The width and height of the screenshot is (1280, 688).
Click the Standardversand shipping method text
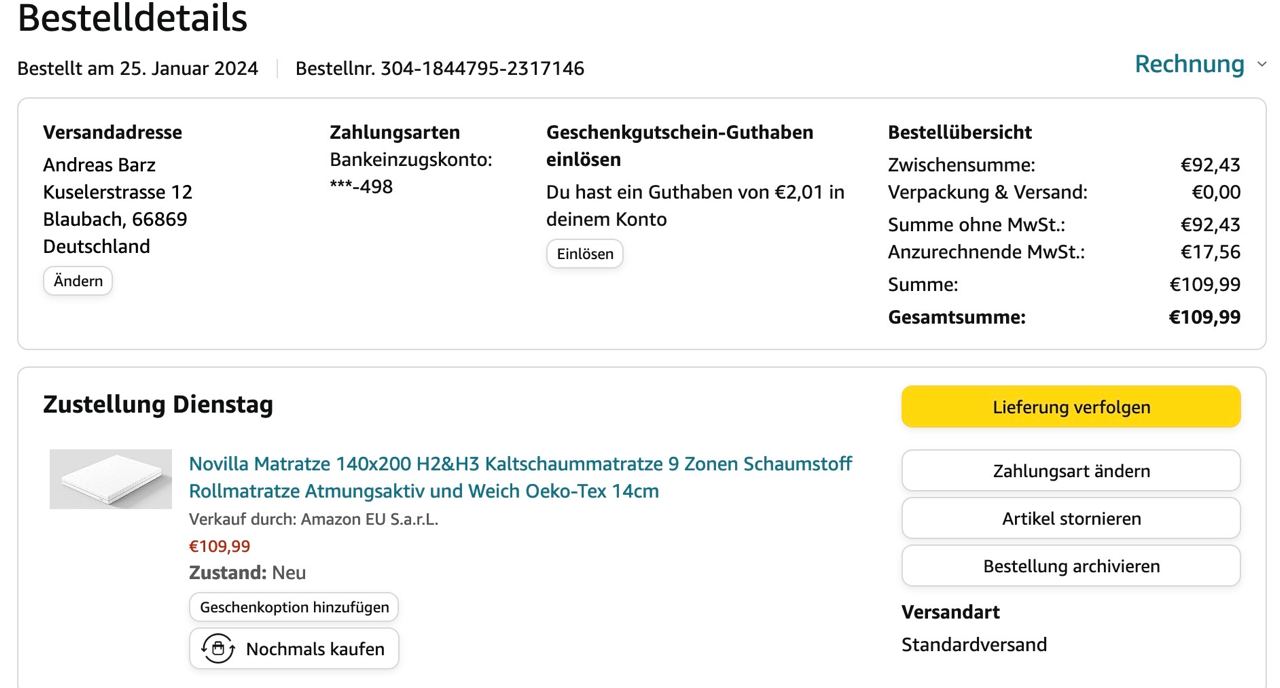[974, 645]
